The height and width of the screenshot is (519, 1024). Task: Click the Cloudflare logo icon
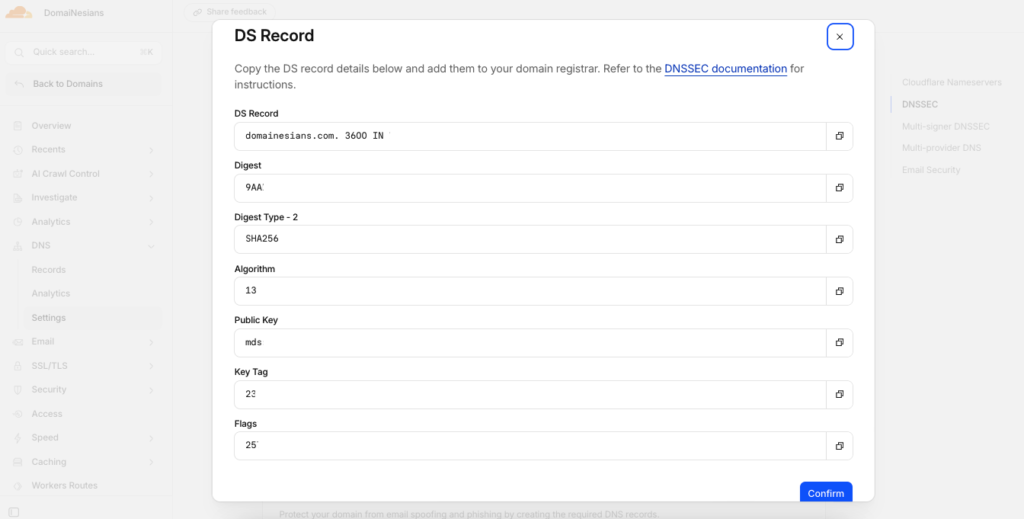[19, 12]
